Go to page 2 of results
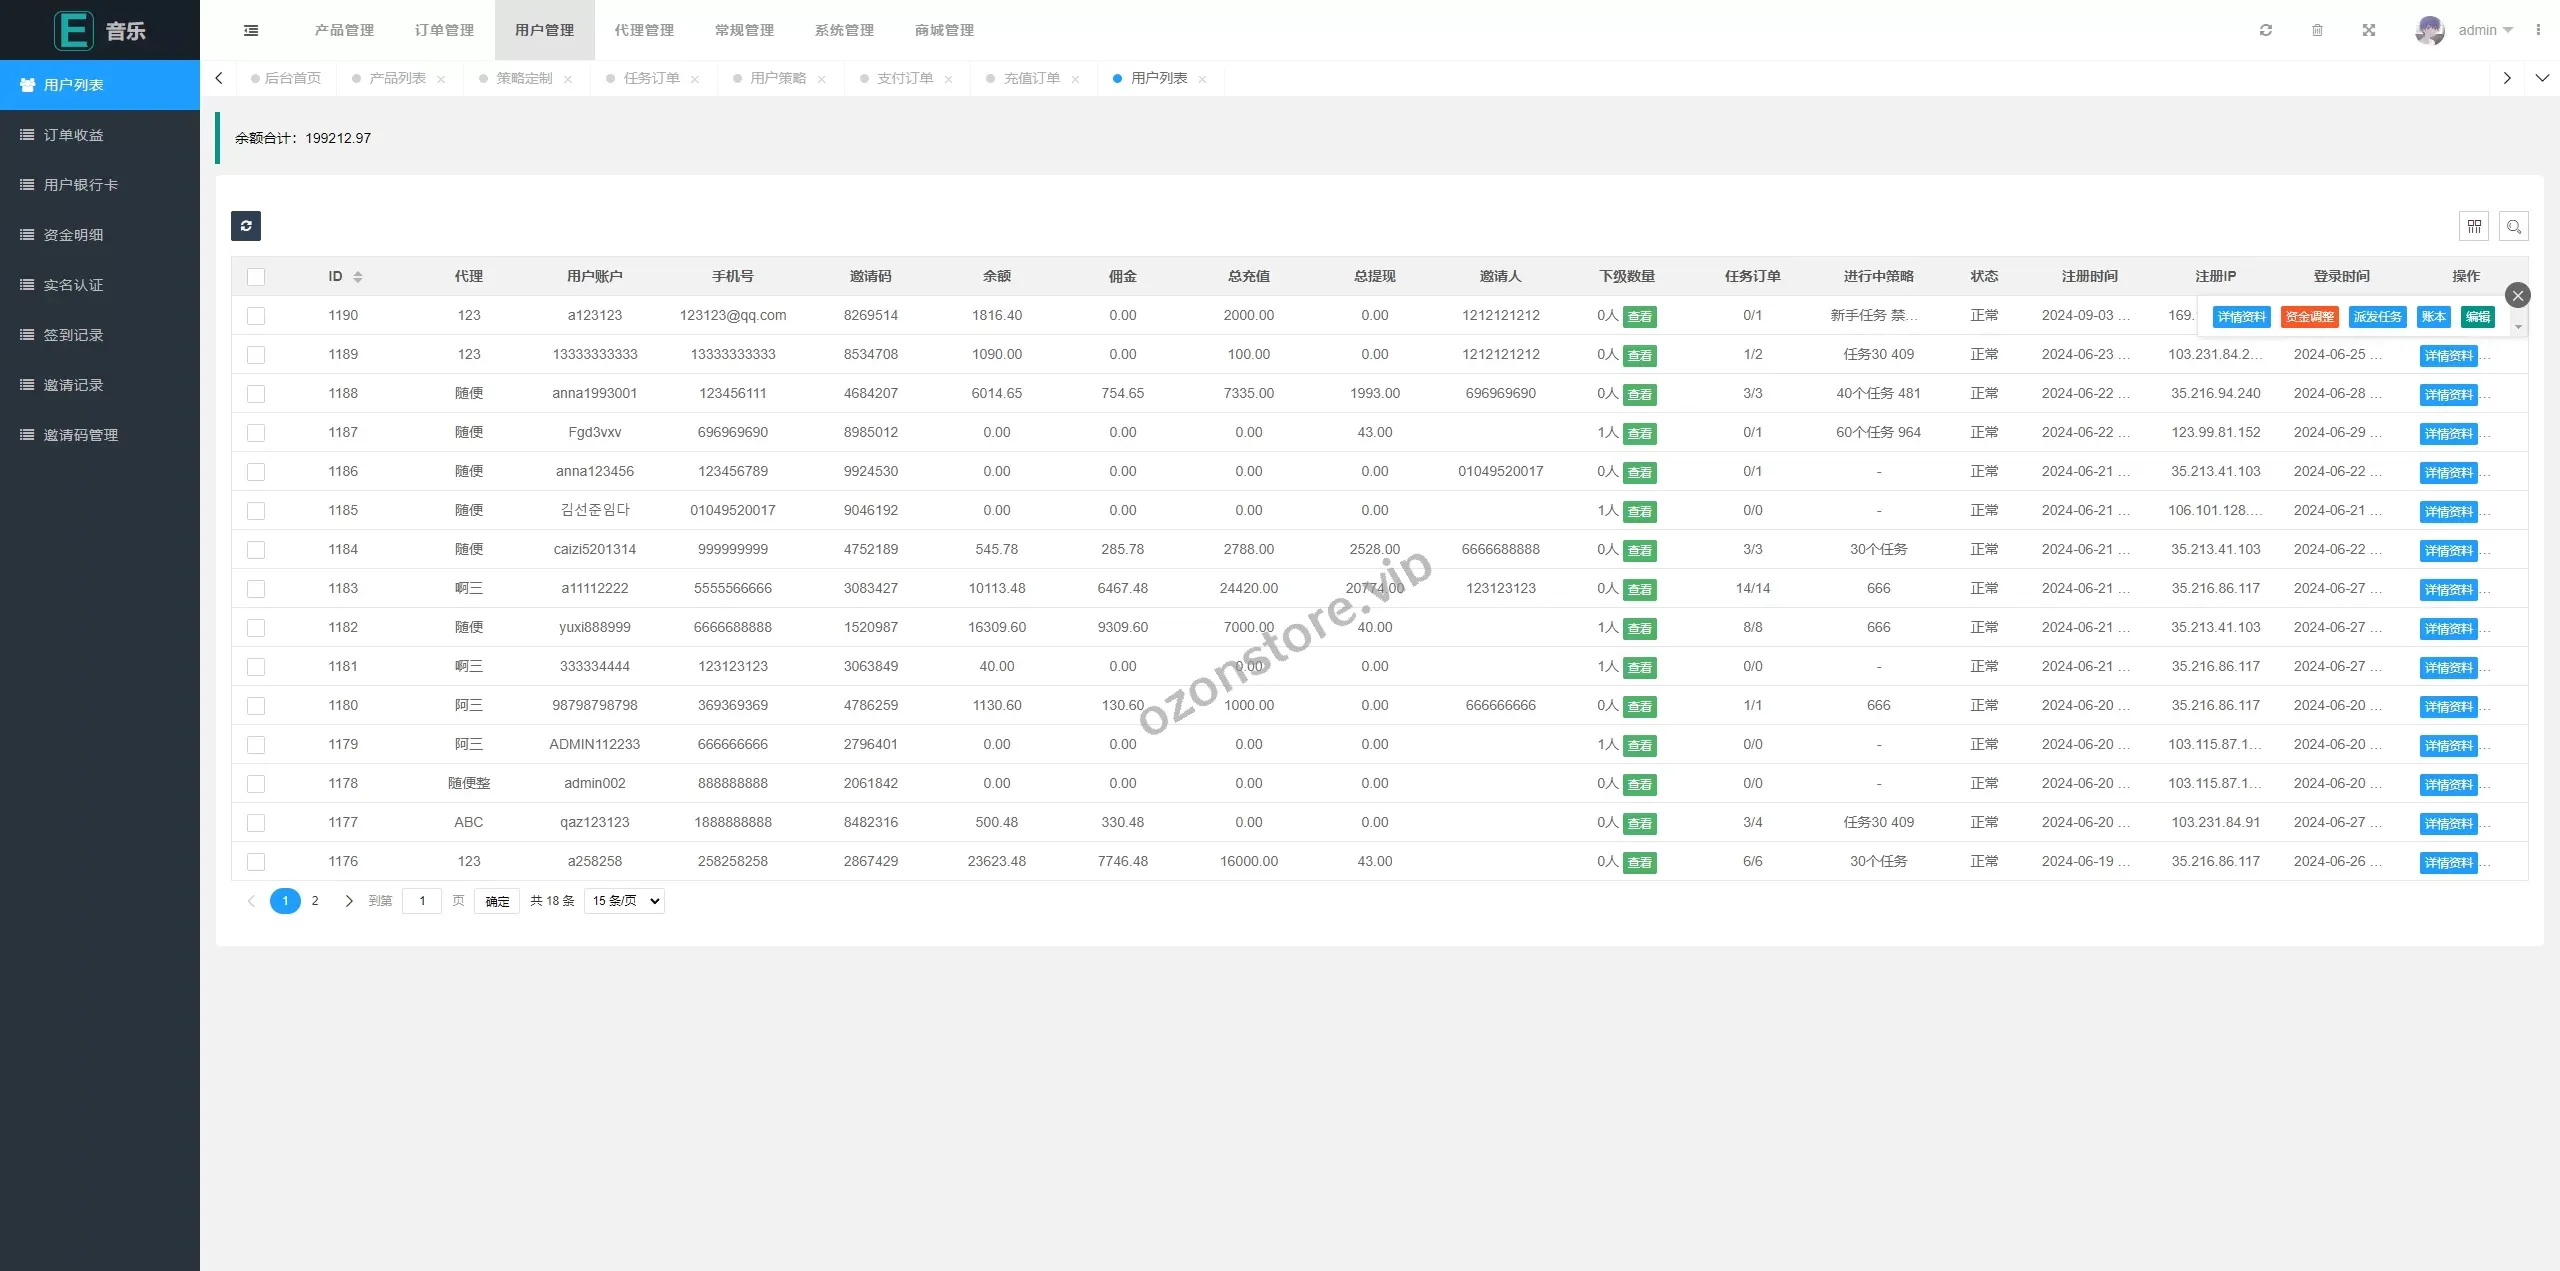2560x1271 pixels. tap(315, 901)
